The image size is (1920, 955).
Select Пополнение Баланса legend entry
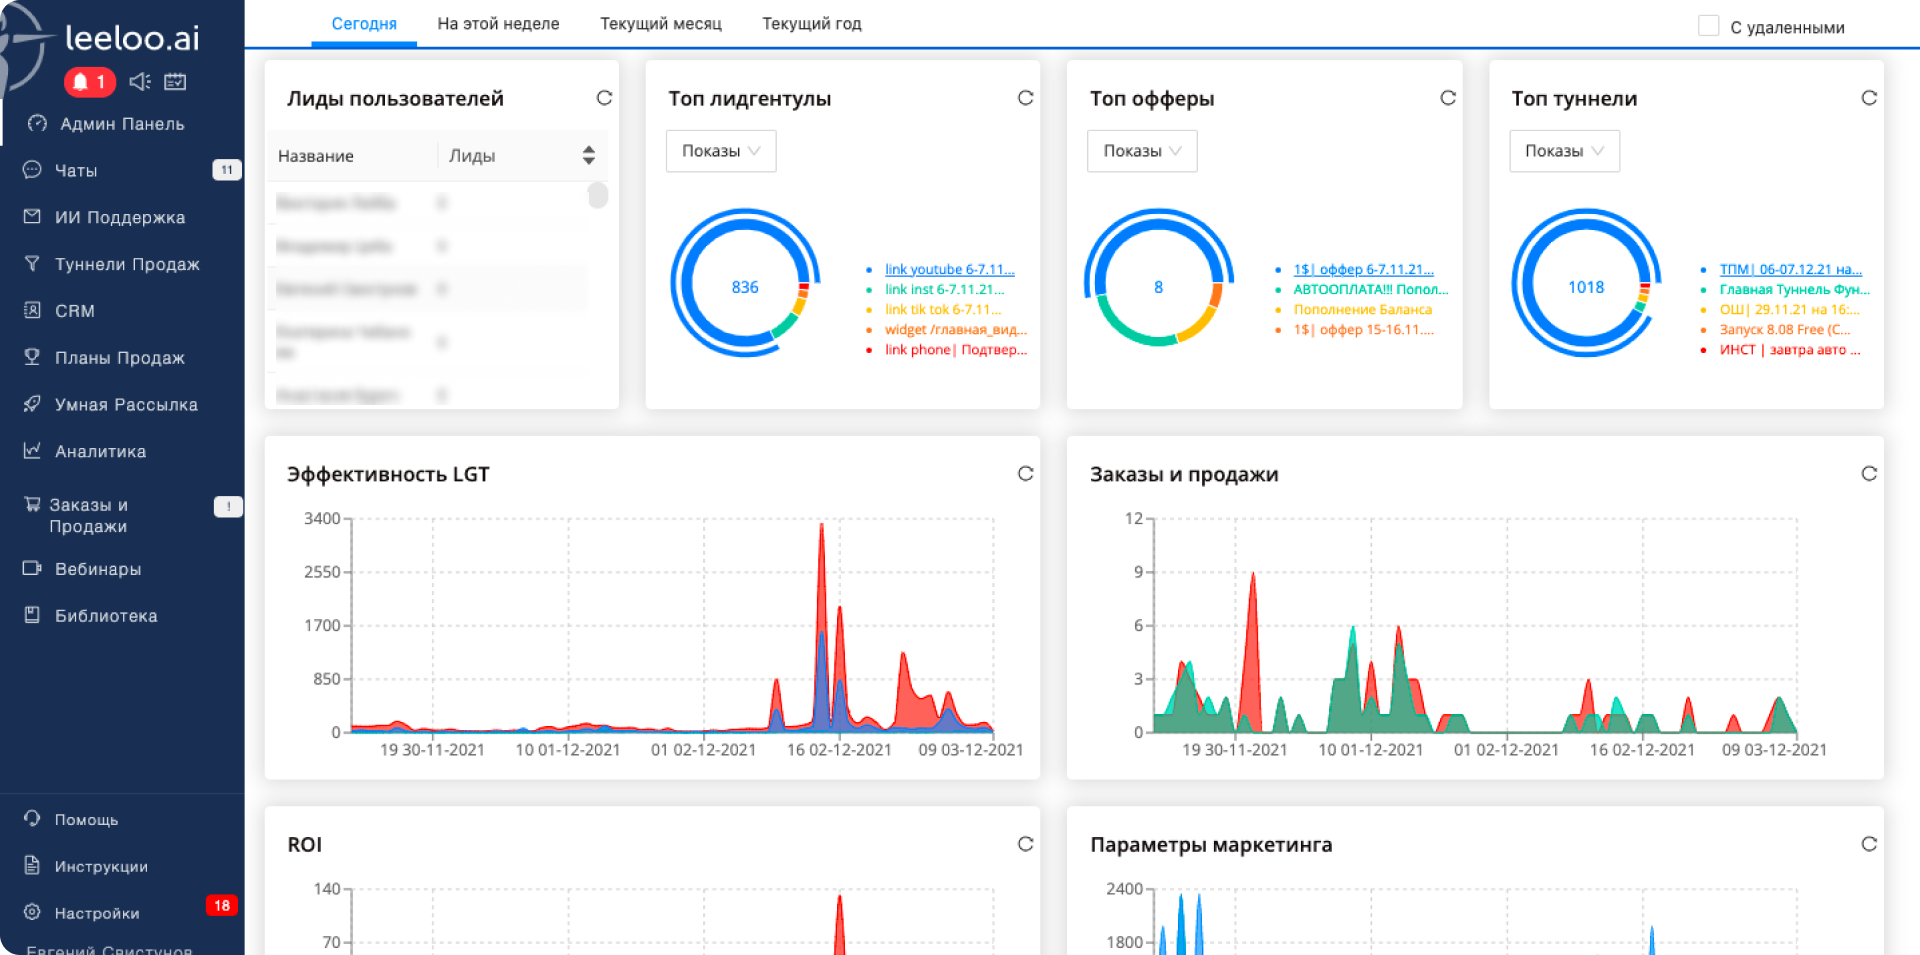pyautogui.click(x=1362, y=309)
